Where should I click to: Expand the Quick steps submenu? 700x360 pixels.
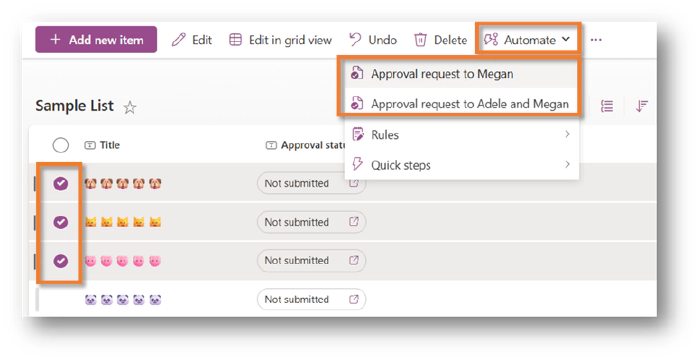click(462, 165)
